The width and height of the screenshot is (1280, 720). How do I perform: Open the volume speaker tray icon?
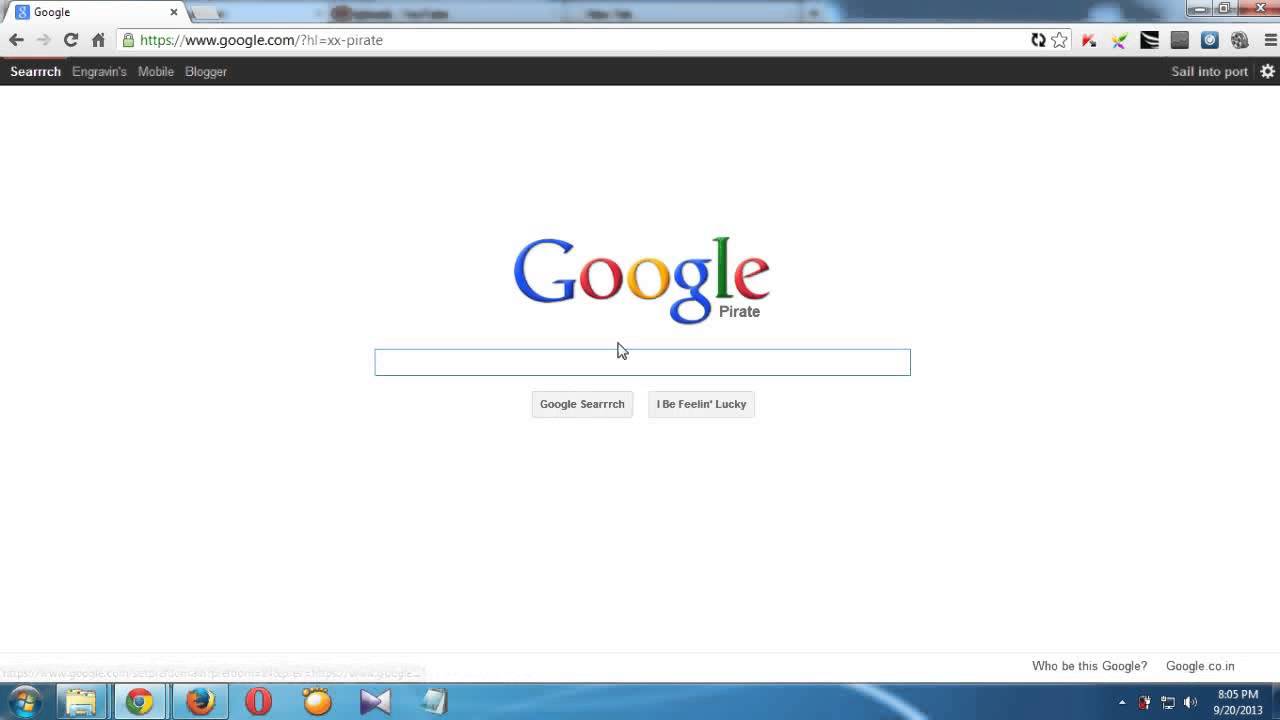click(x=1190, y=702)
